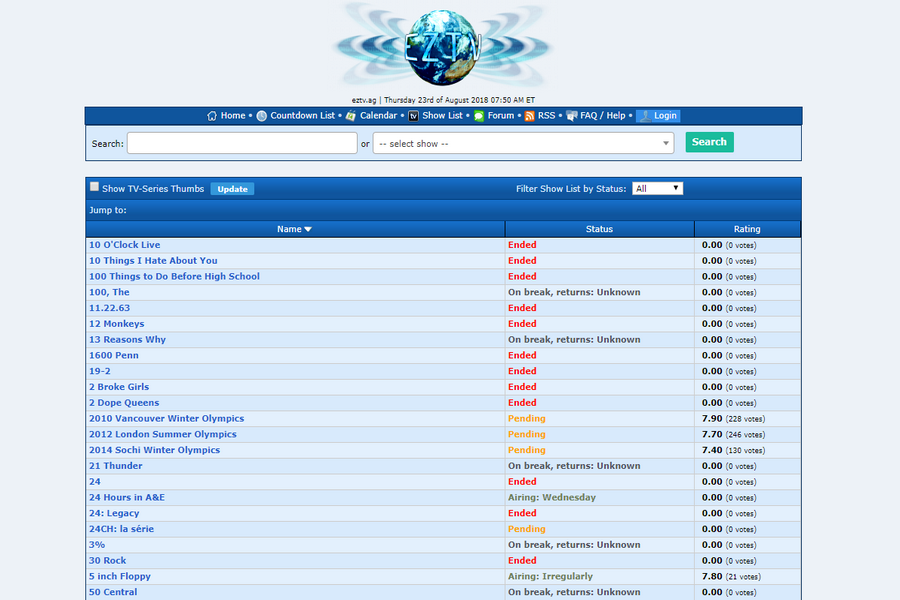Open the 21 Thunder show link
Image resolution: width=900 pixels, height=600 pixels.
click(115, 466)
